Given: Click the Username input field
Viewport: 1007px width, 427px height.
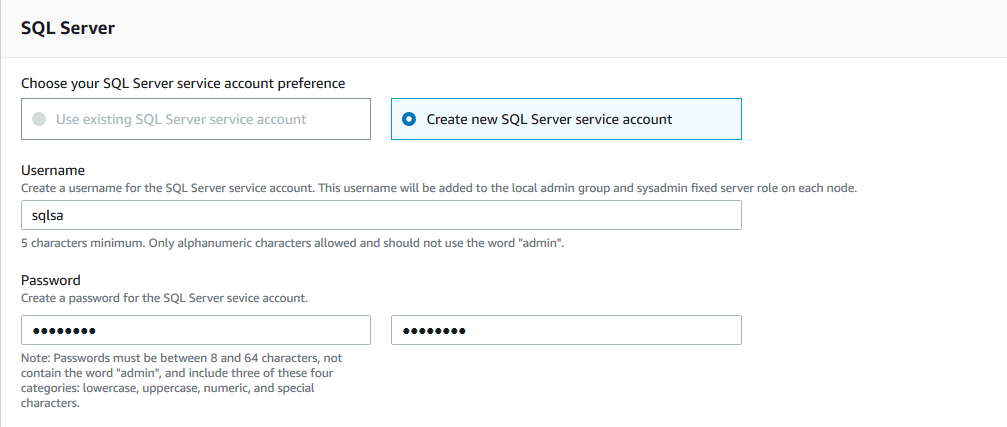Looking at the screenshot, I should click(380, 215).
